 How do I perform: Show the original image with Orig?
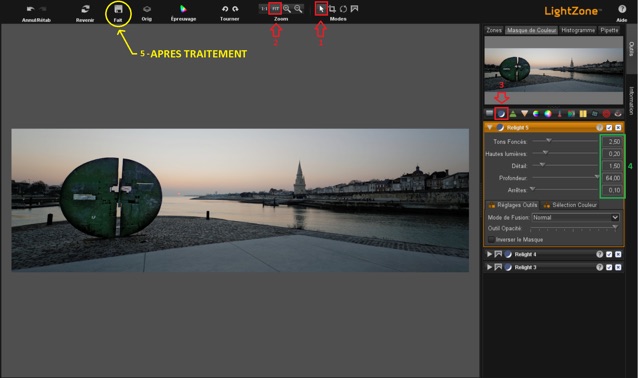(x=147, y=9)
